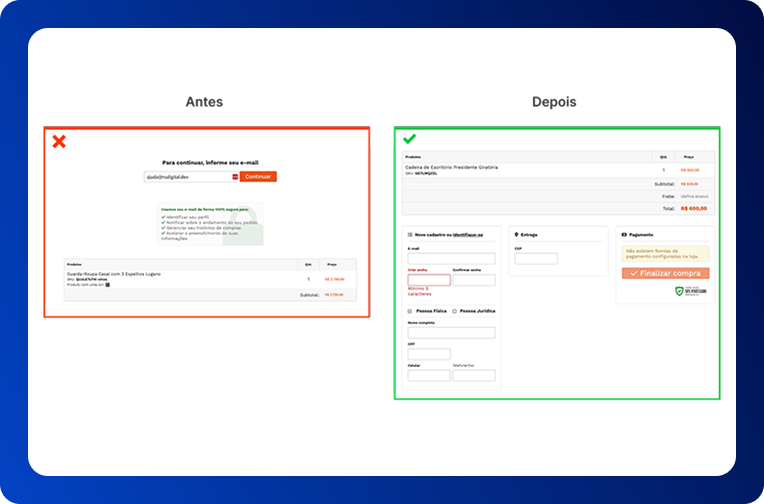764x504 pixels.
Task: Open the identifique-se link
Action: pyautogui.click(x=467, y=234)
